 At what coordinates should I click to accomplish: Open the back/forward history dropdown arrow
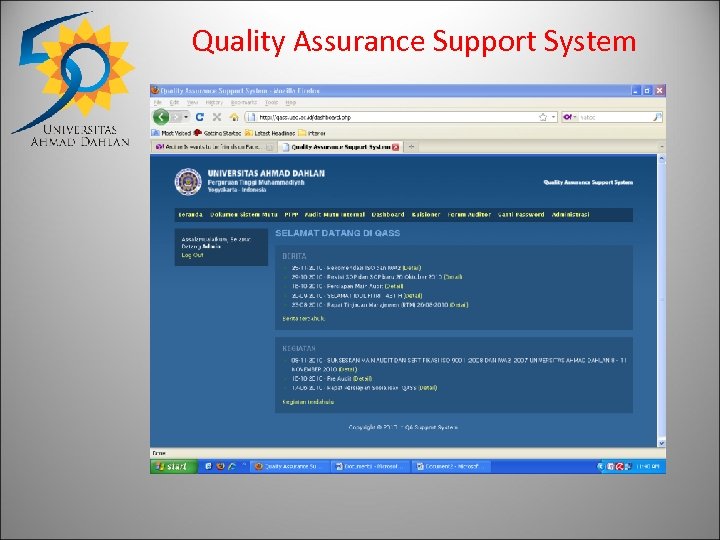point(186,117)
